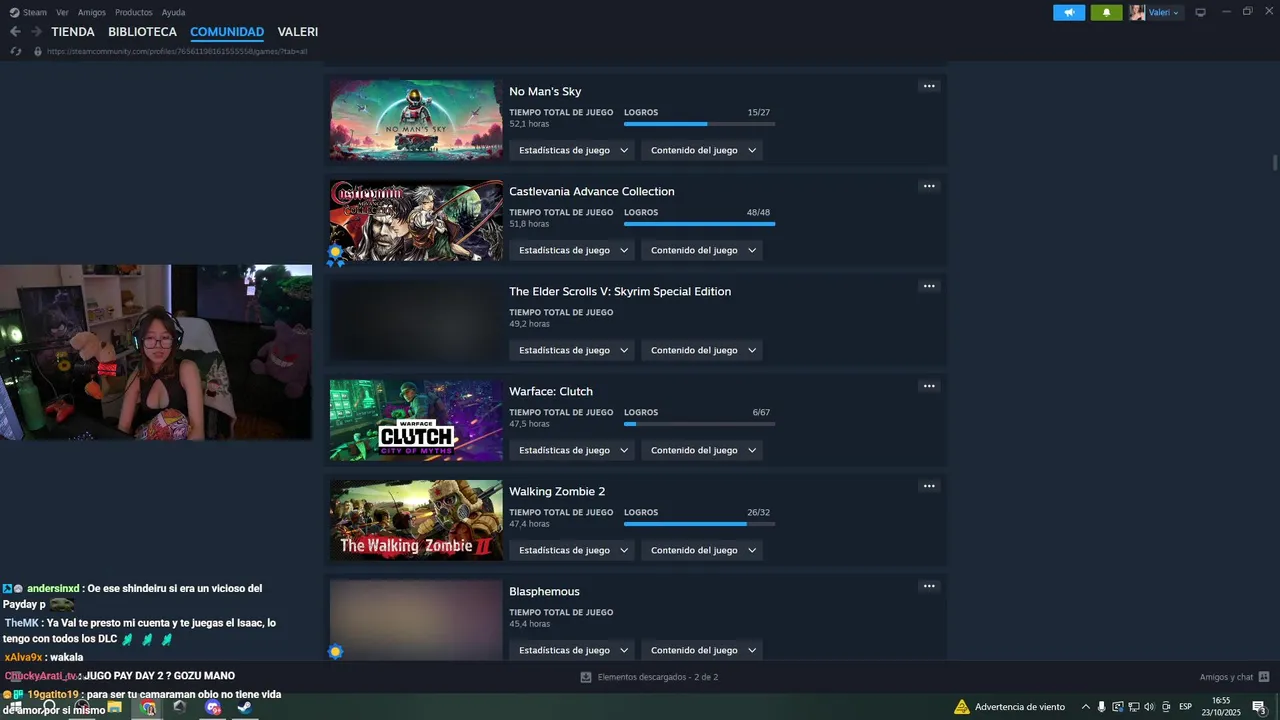The width and height of the screenshot is (1280, 720).
Task: Select the COMUNIDAD tab
Action: pos(227,32)
